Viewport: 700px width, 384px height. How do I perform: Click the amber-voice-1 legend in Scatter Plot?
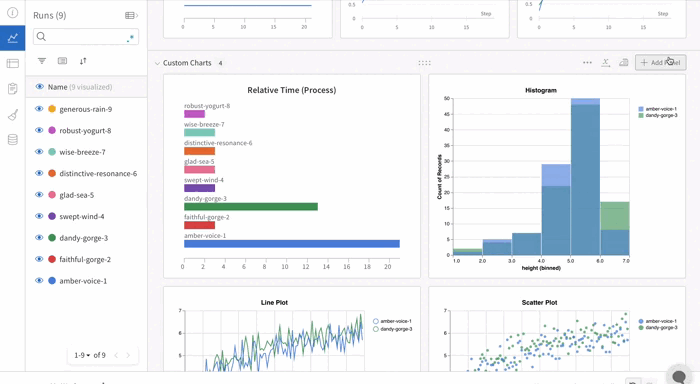click(x=658, y=321)
